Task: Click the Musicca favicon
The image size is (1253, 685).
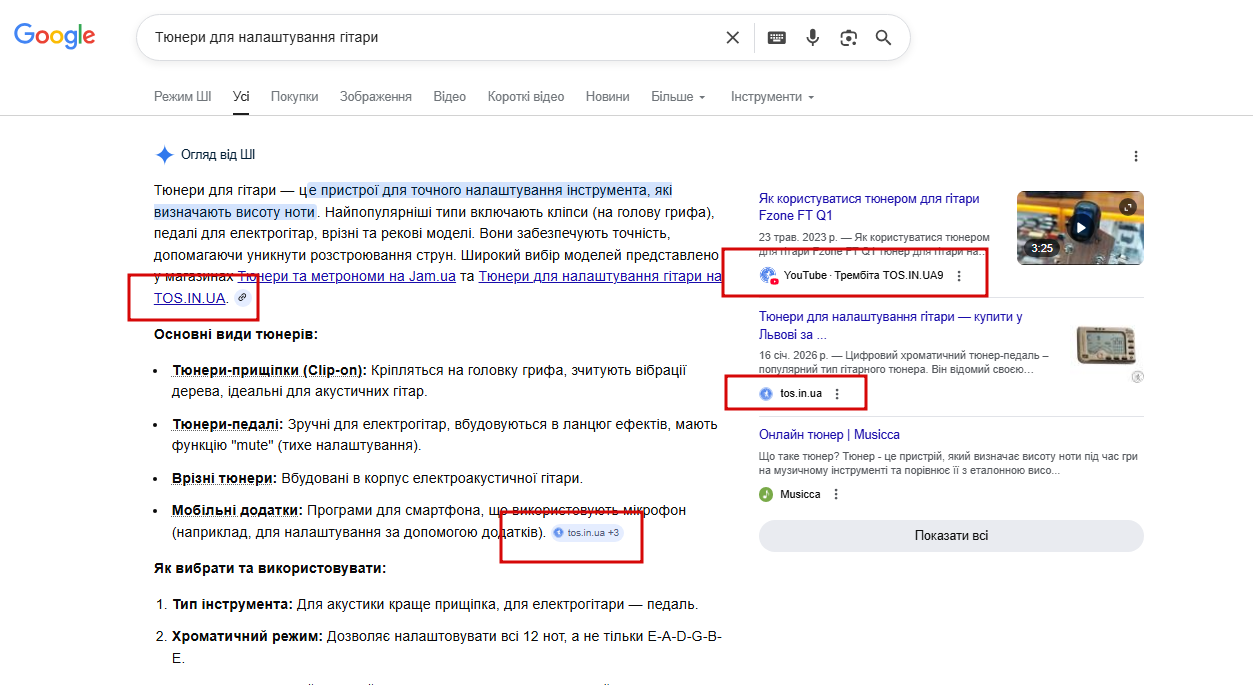Action: click(x=766, y=494)
